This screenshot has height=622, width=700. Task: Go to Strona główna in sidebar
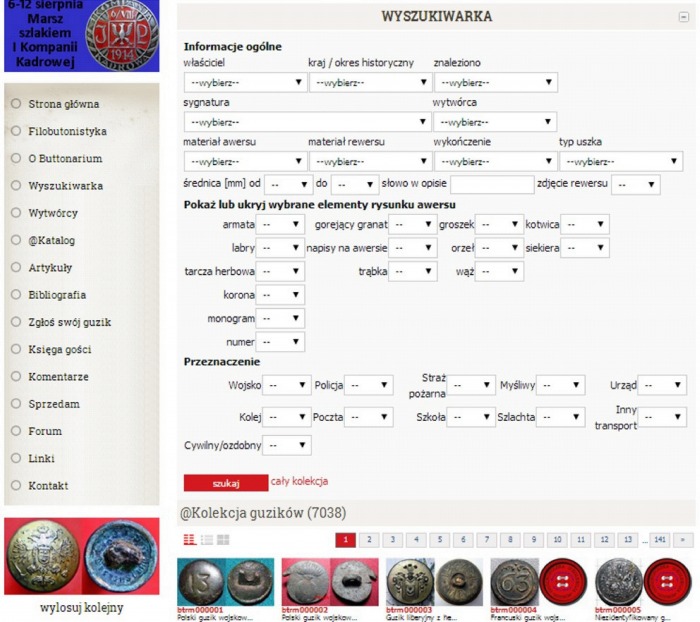(64, 104)
